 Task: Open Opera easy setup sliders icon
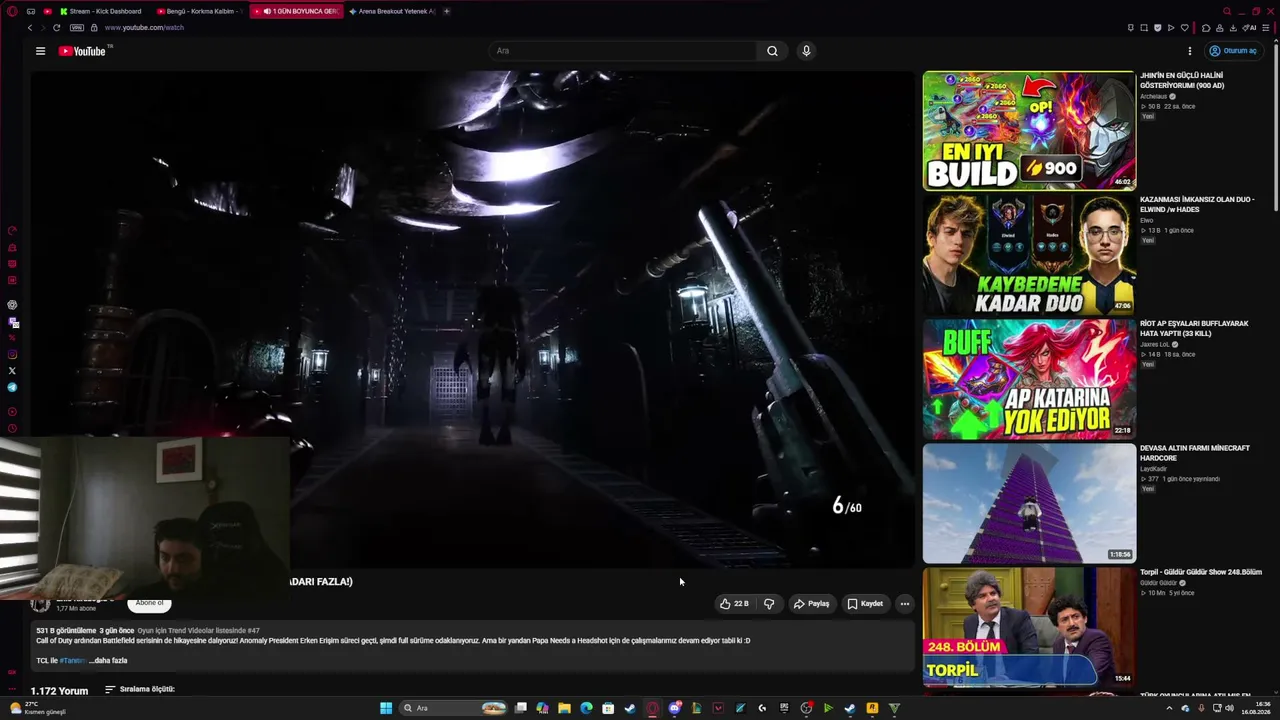[x=1266, y=28]
